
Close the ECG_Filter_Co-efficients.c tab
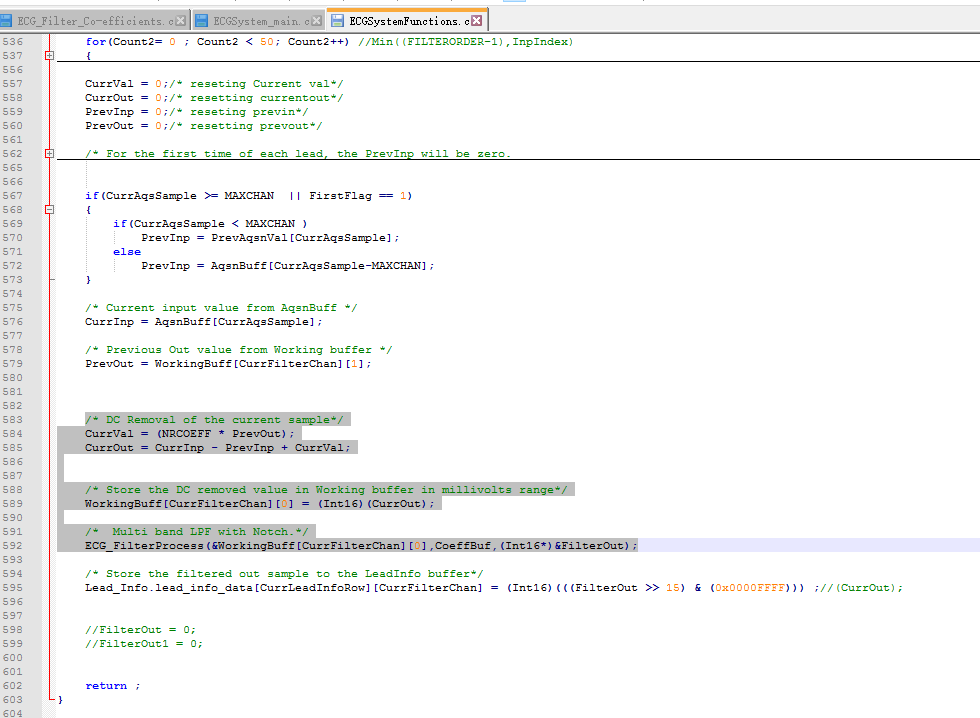click(181, 21)
